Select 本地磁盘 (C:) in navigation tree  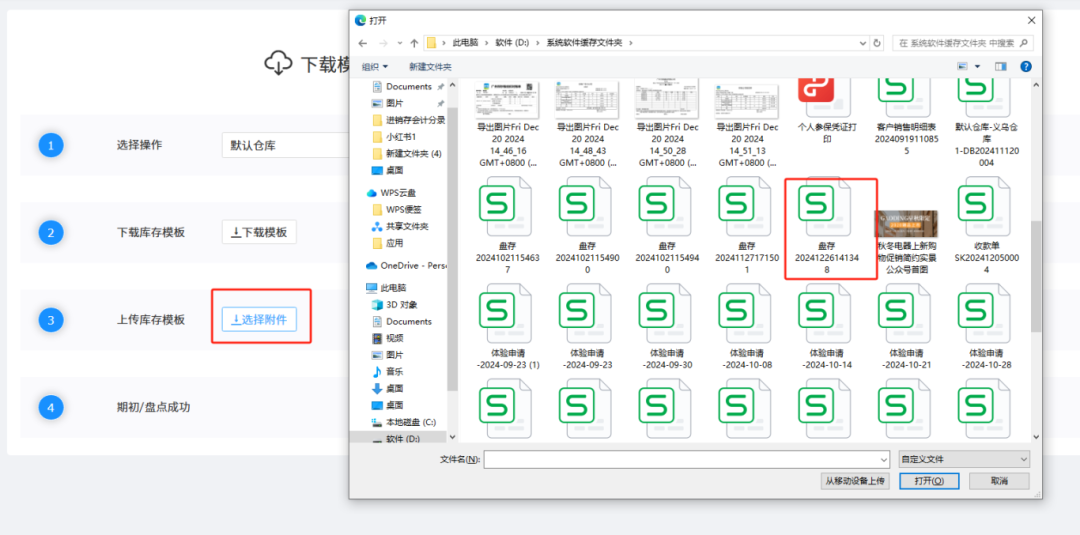[409, 422]
